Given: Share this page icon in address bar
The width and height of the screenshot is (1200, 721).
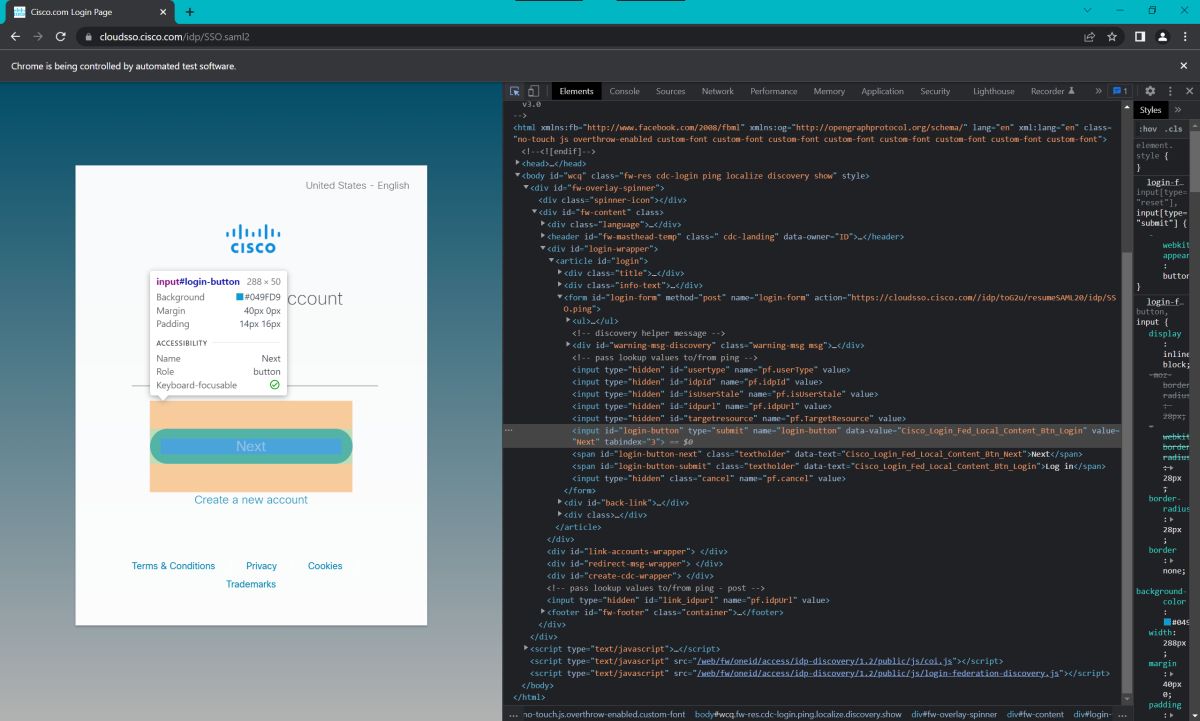Looking at the screenshot, I should 1089,37.
